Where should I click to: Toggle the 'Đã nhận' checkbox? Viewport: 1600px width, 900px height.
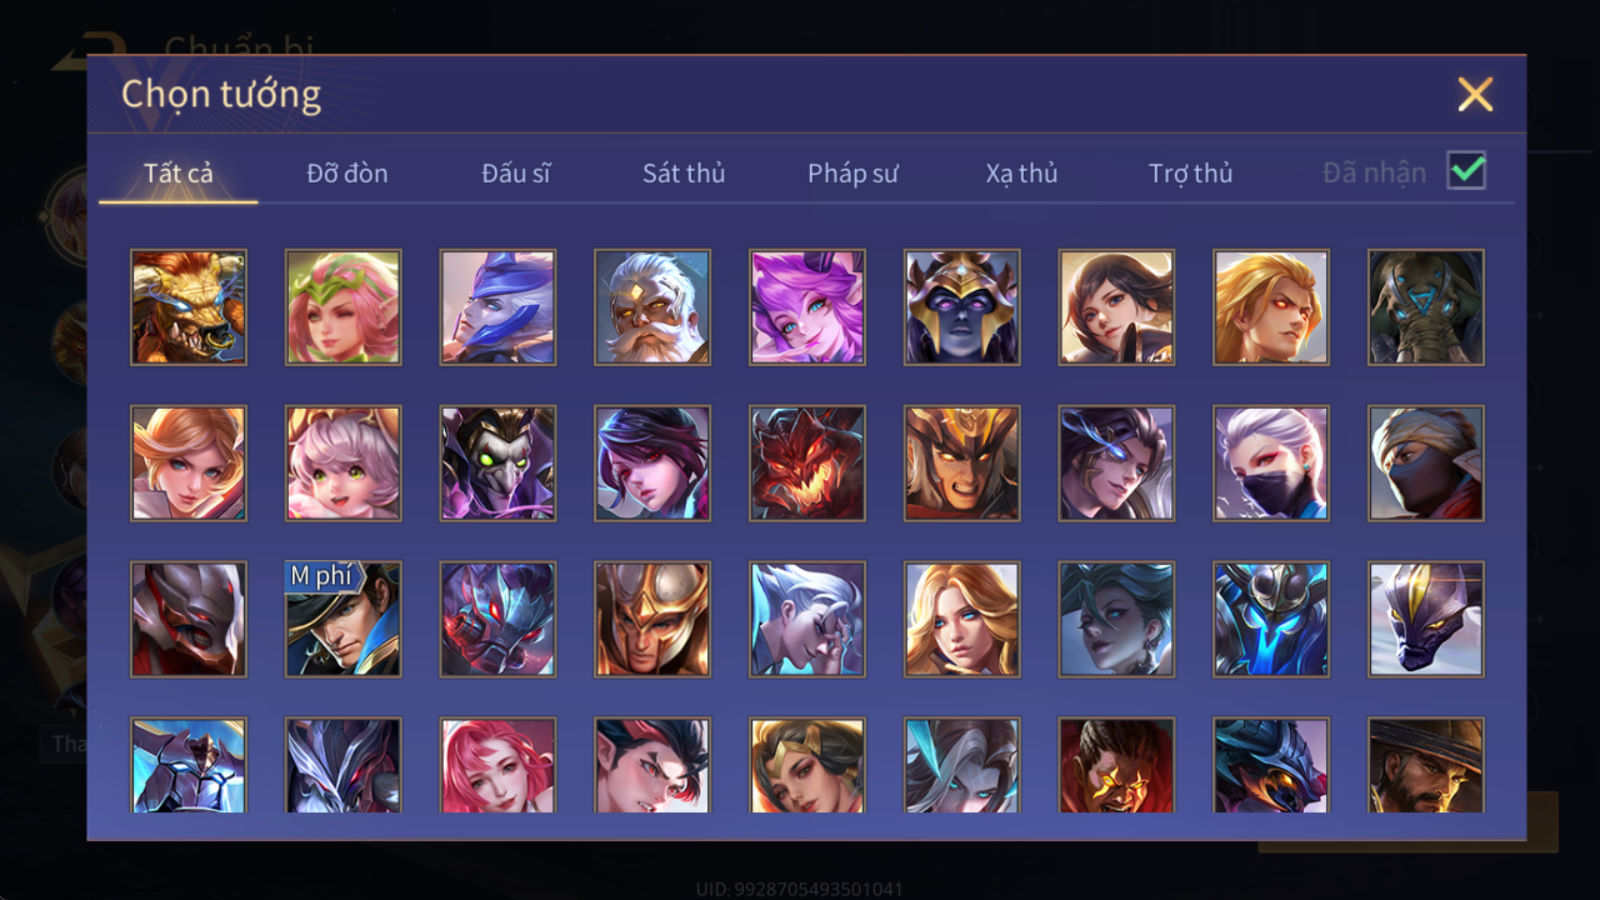[x=1467, y=170]
